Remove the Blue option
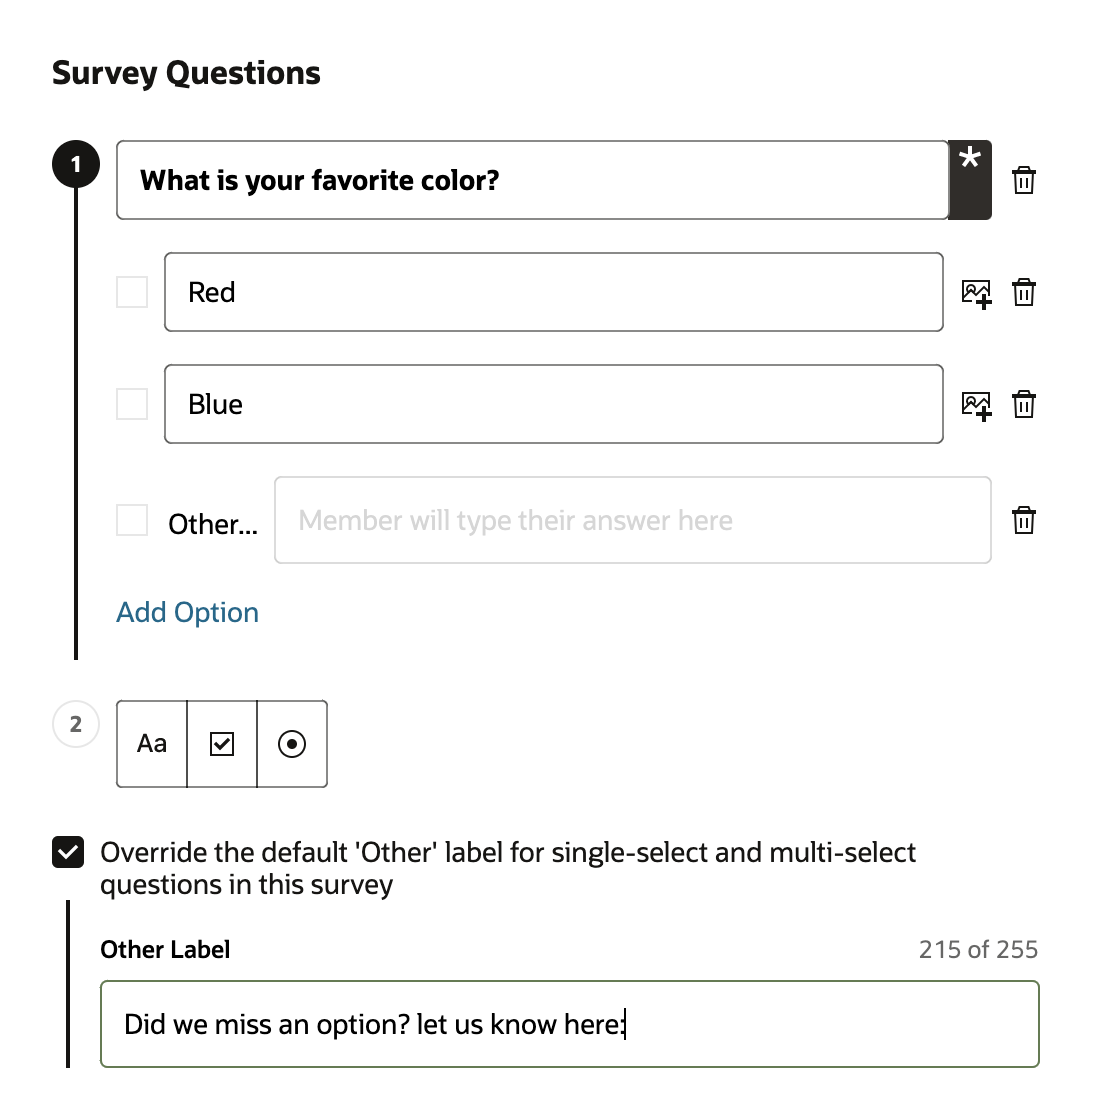Image resolution: width=1096 pixels, height=1116 pixels. [1023, 405]
